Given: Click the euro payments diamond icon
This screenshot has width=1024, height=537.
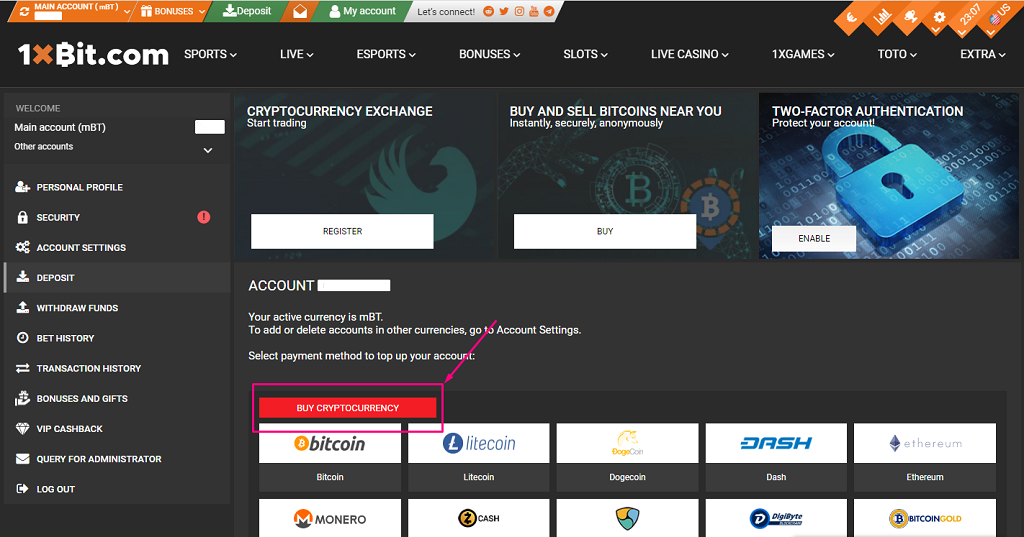Looking at the screenshot, I should coord(852,18).
